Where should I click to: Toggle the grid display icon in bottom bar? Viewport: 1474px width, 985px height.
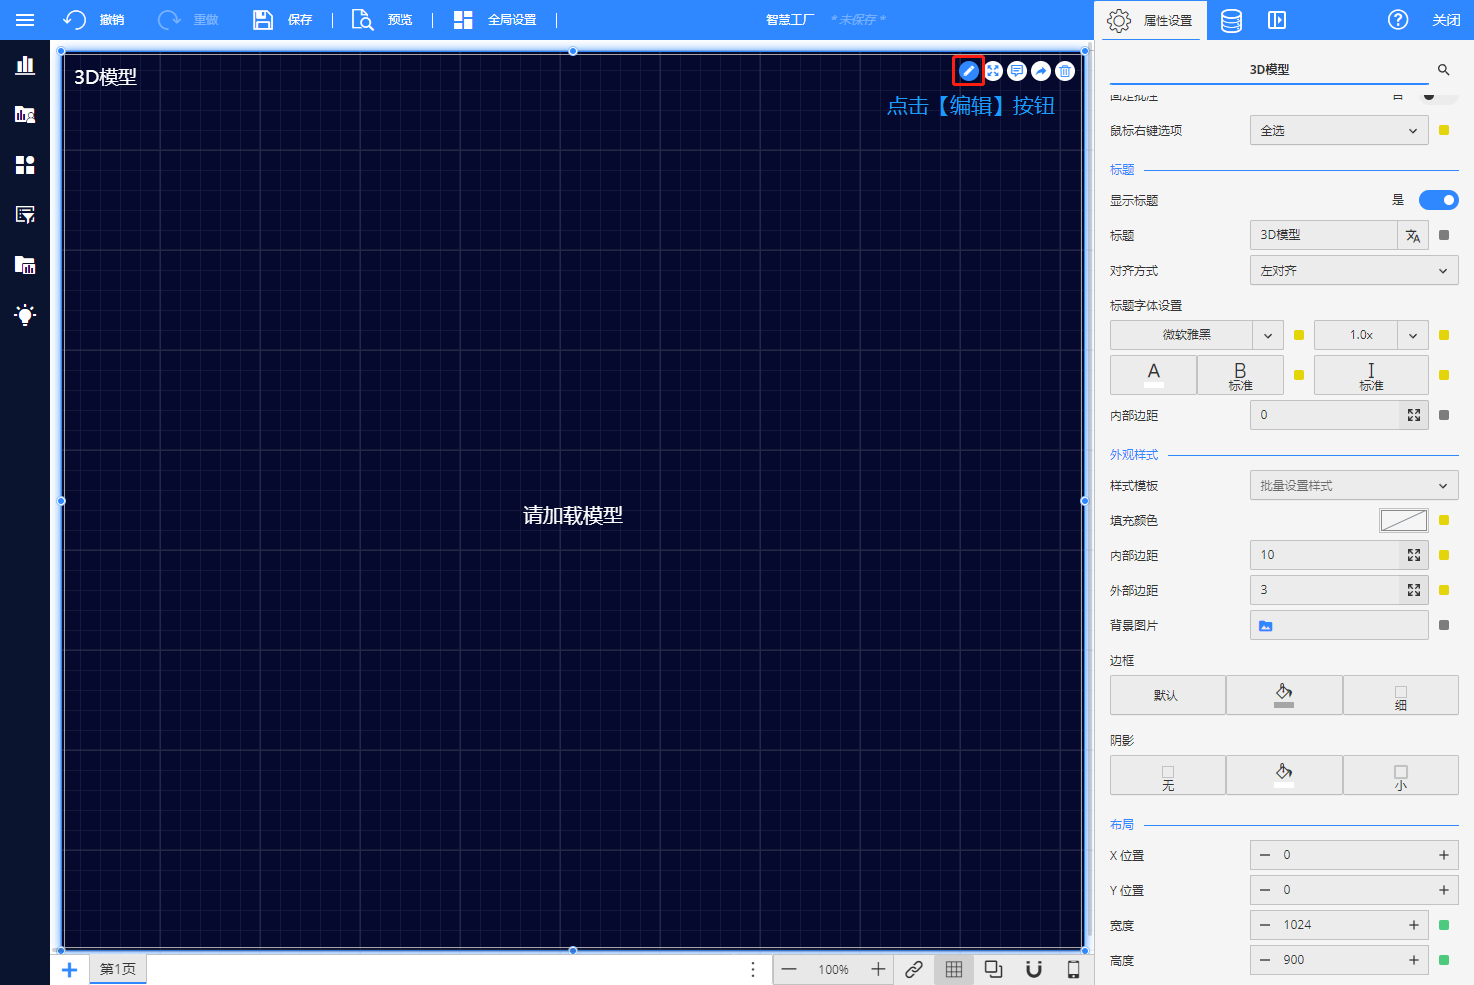click(x=954, y=969)
